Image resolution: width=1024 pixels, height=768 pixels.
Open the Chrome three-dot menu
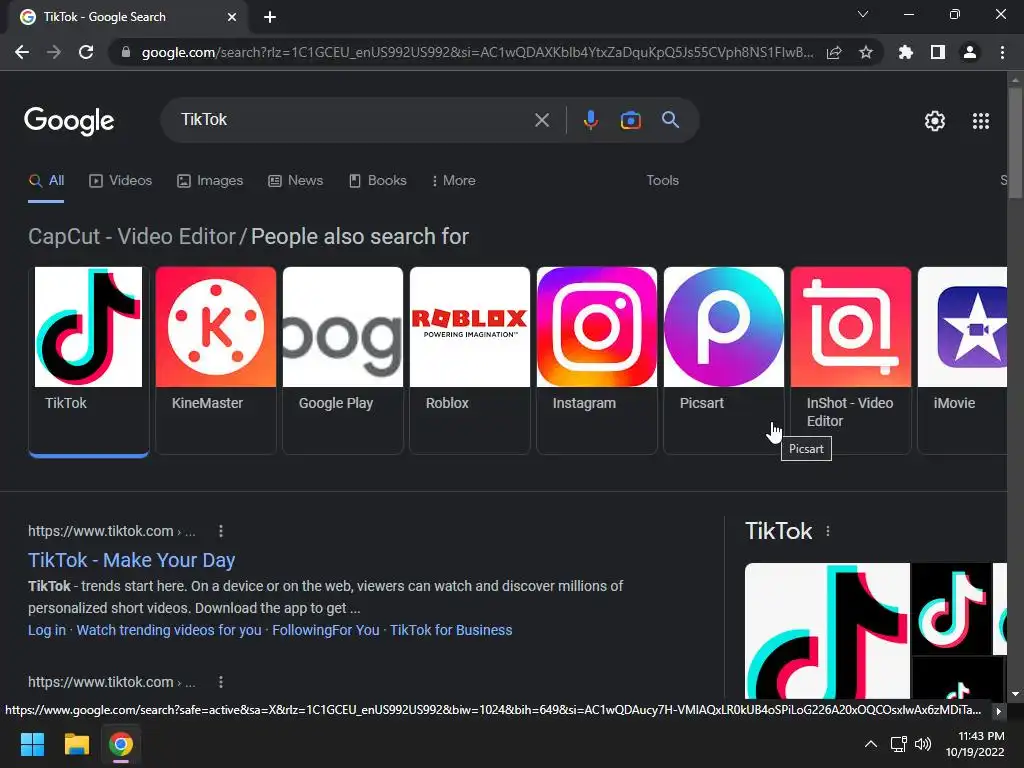pos(1002,52)
